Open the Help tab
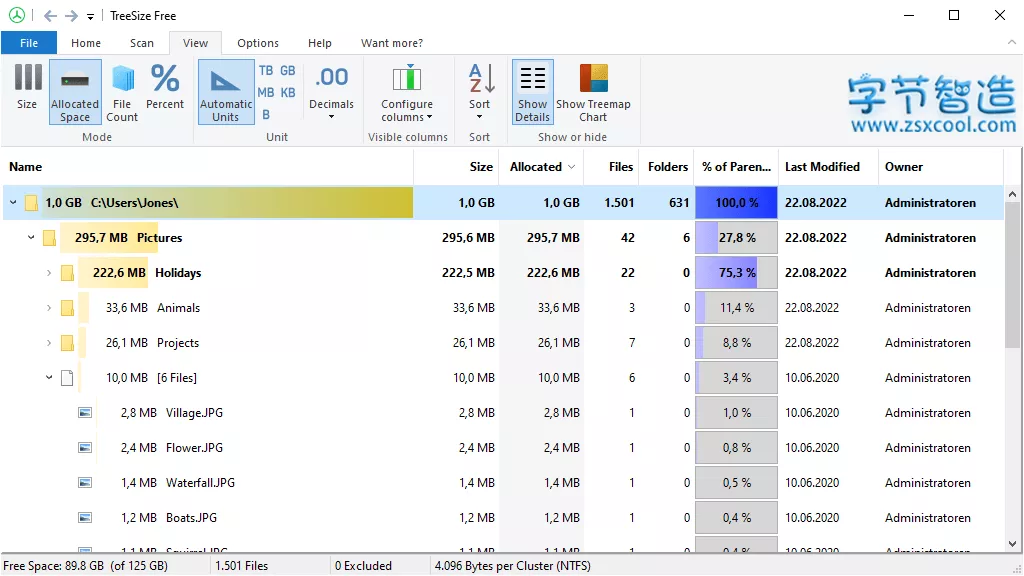 pyautogui.click(x=320, y=43)
